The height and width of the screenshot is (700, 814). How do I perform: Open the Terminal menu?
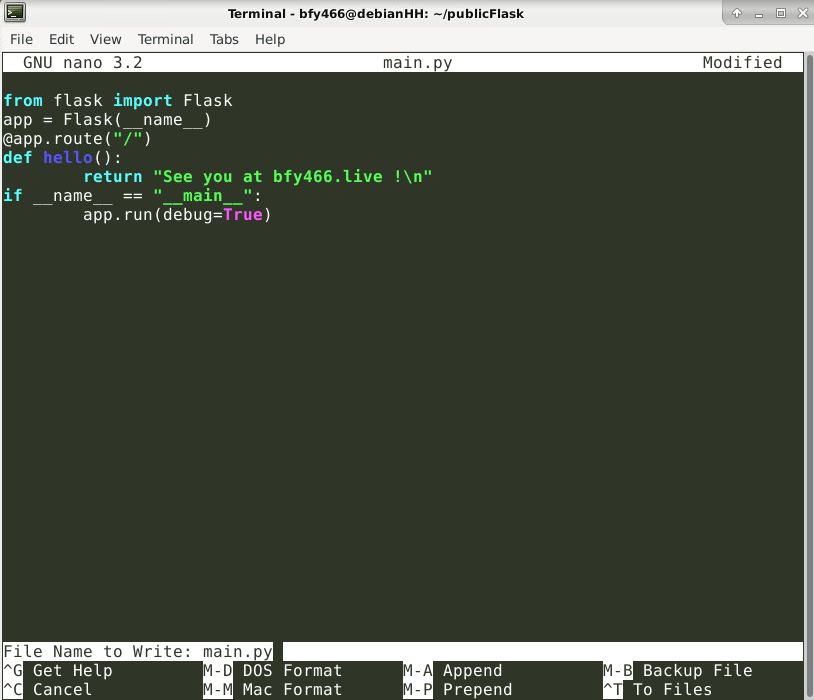click(165, 39)
